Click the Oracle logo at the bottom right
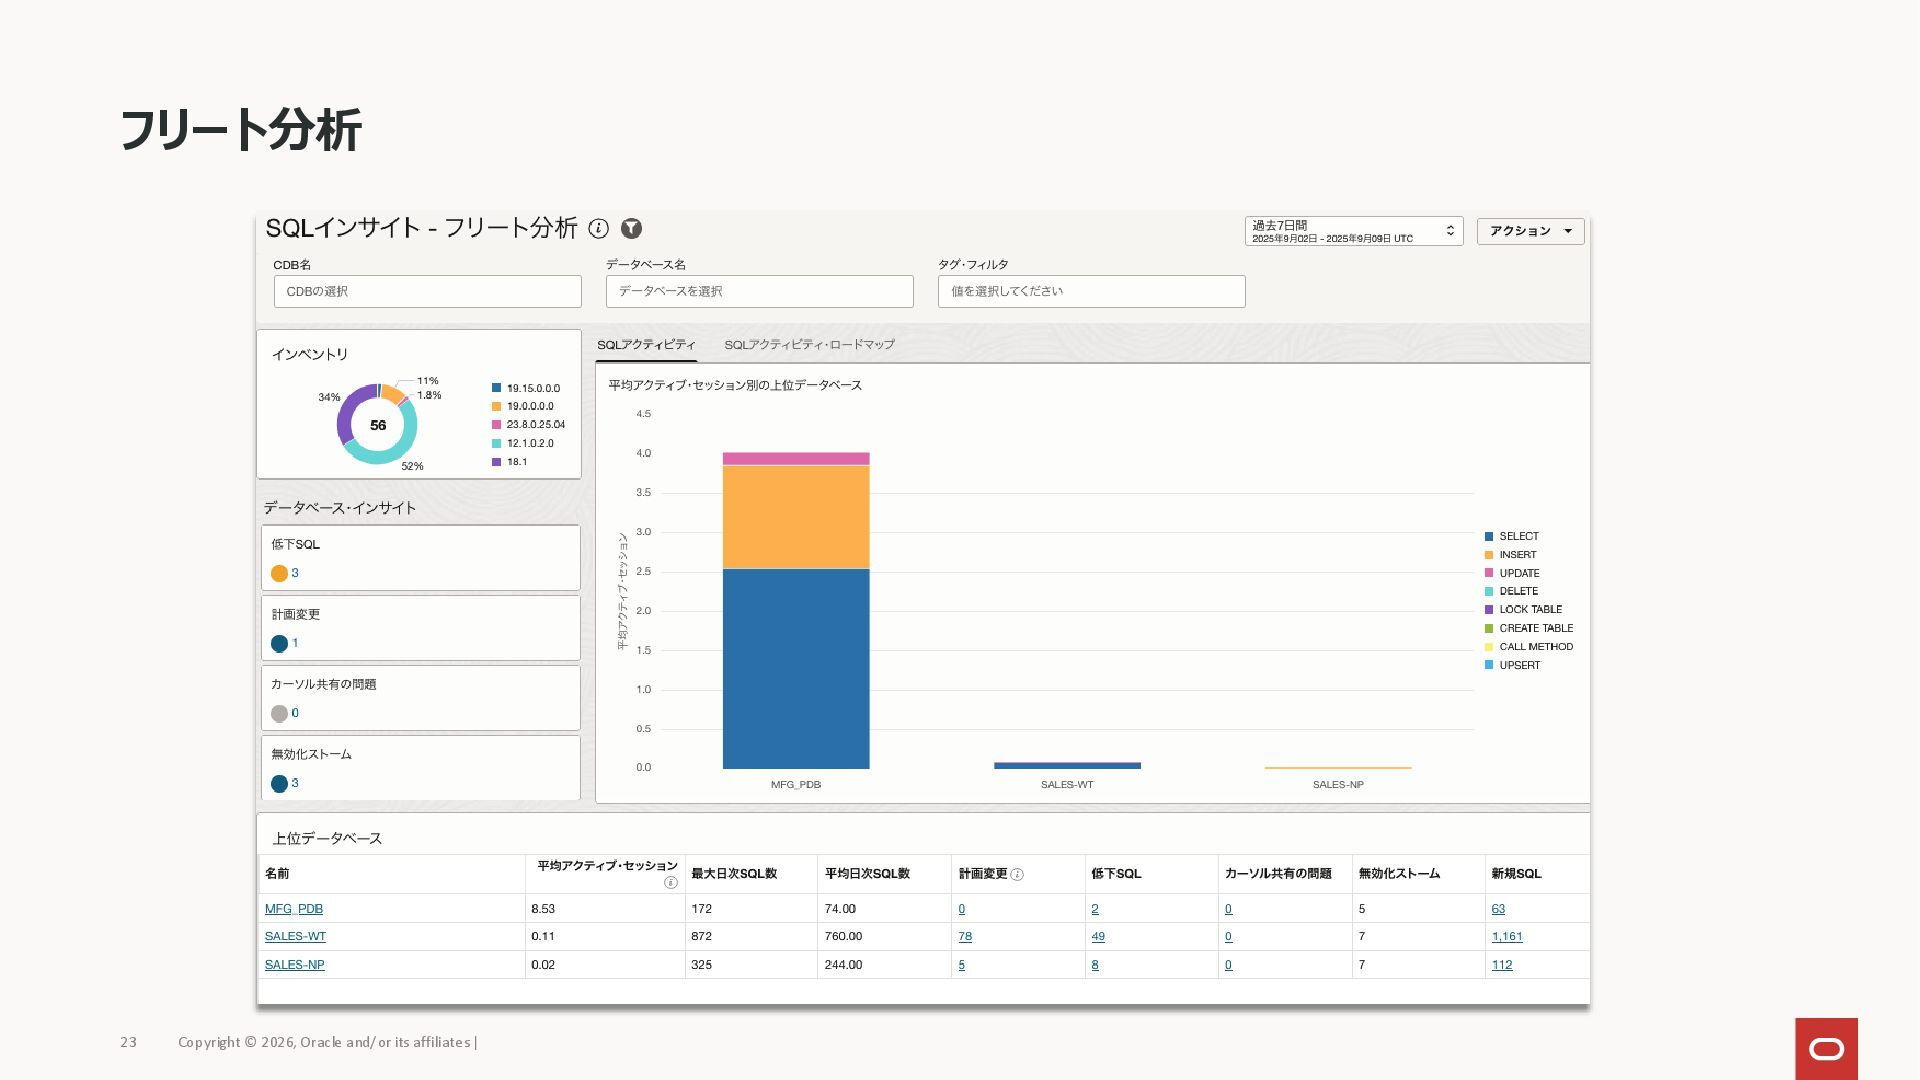The image size is (1920, 1080). coord(1826,1048)
